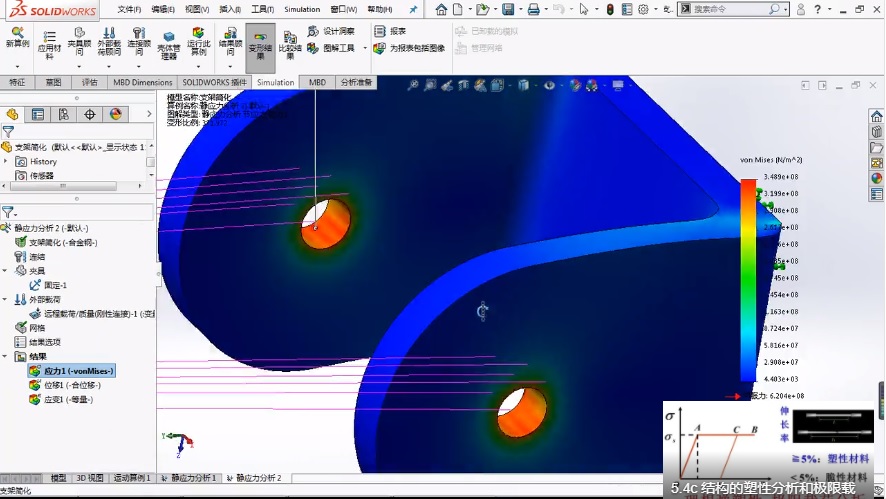
Task: Open Options with the gear icon
Action: tap(643, 9)
